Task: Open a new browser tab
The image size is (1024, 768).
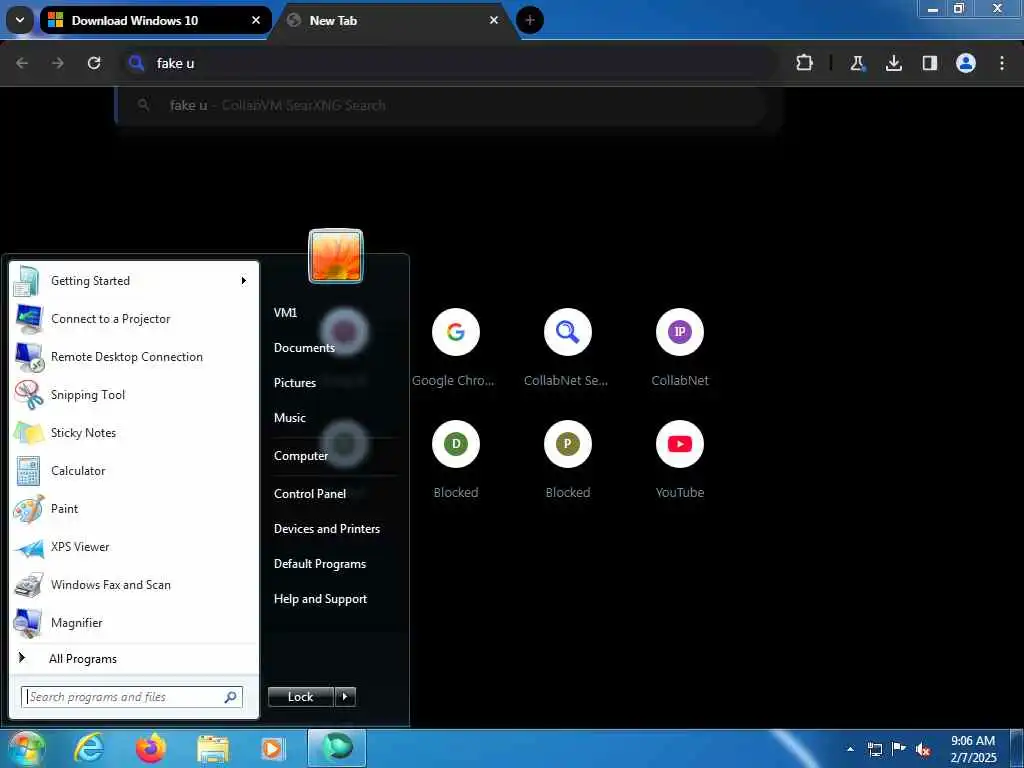Action: tap(530, 20)
